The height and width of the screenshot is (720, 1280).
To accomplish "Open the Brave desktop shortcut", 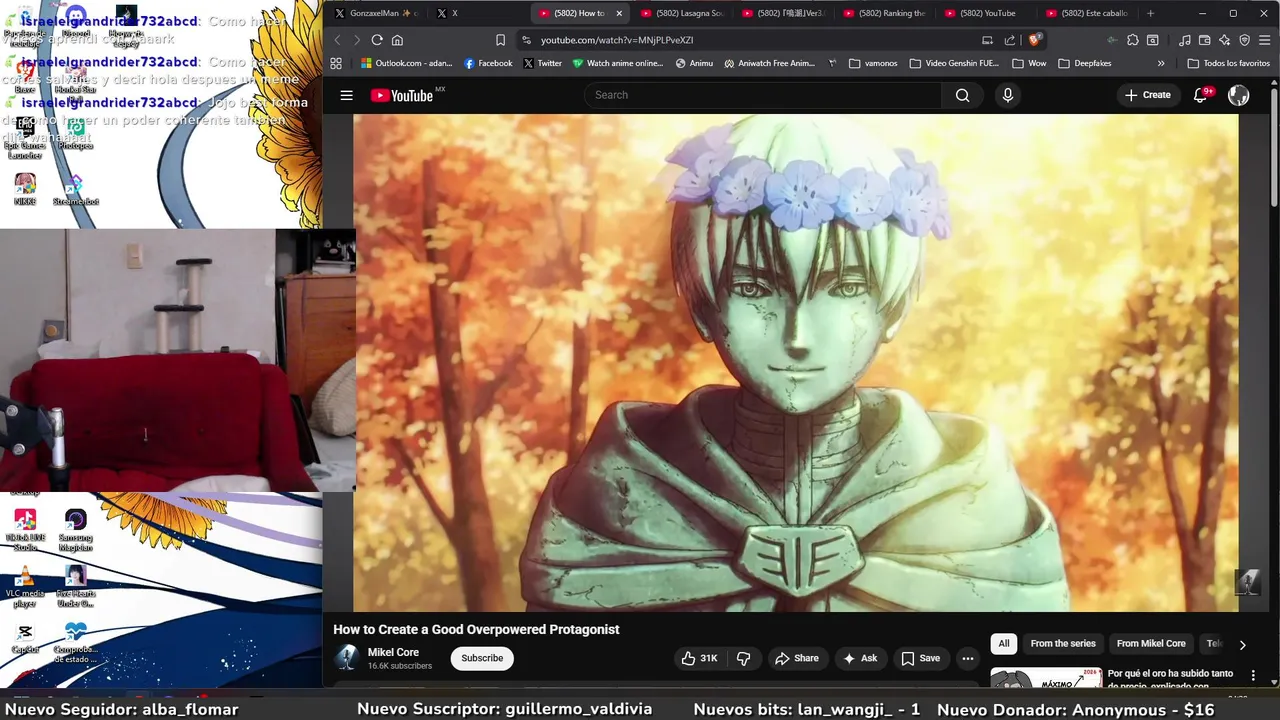I will point(25,77).
